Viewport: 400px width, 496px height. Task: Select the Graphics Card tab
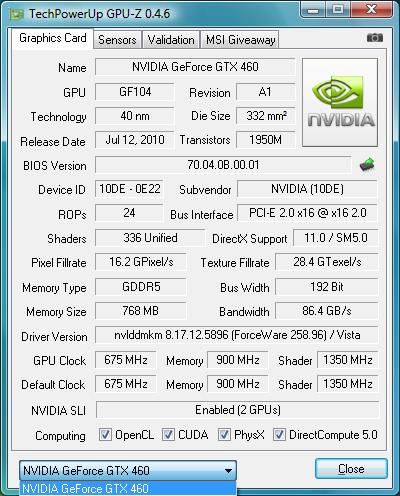(x=53, y=38)
